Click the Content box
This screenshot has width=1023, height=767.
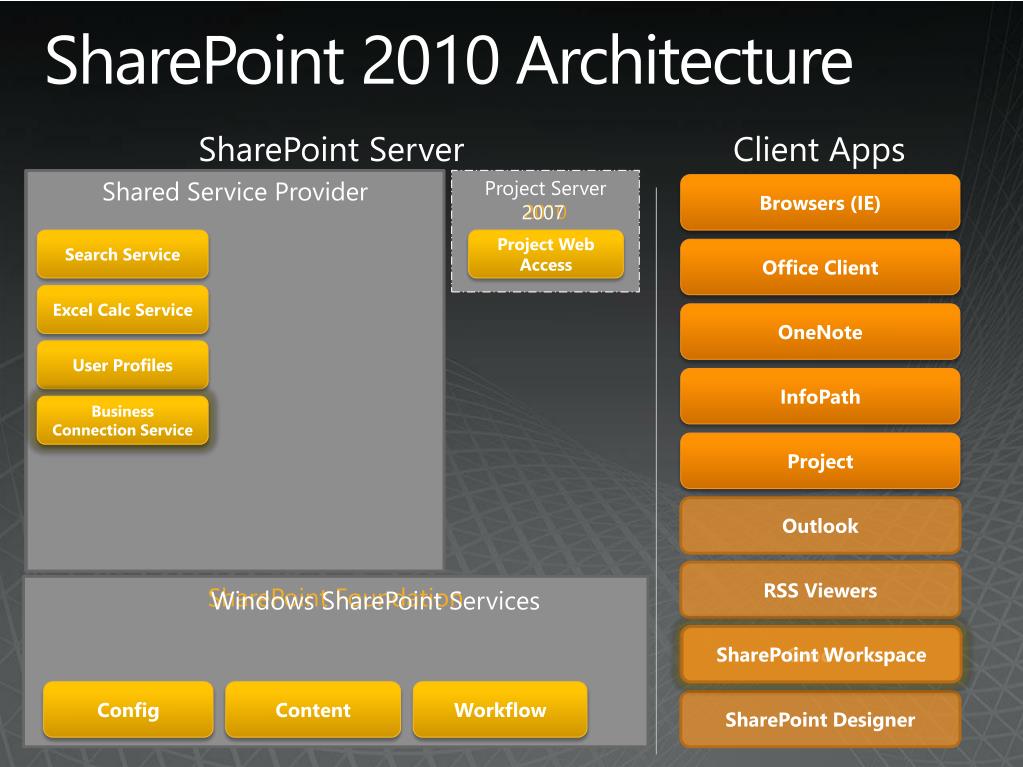click(313, 710)
